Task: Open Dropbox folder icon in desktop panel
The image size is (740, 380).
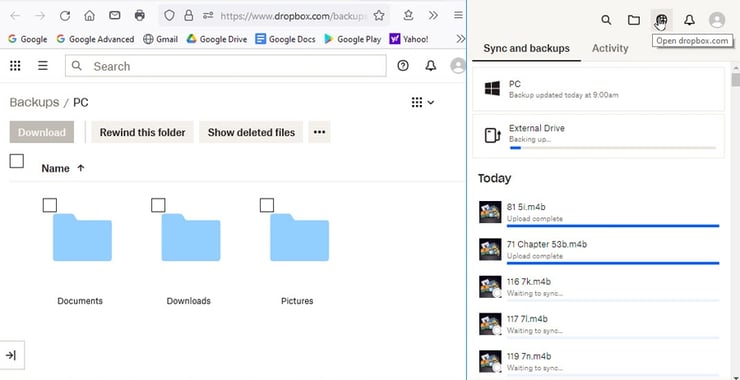Action: (634, 20)
